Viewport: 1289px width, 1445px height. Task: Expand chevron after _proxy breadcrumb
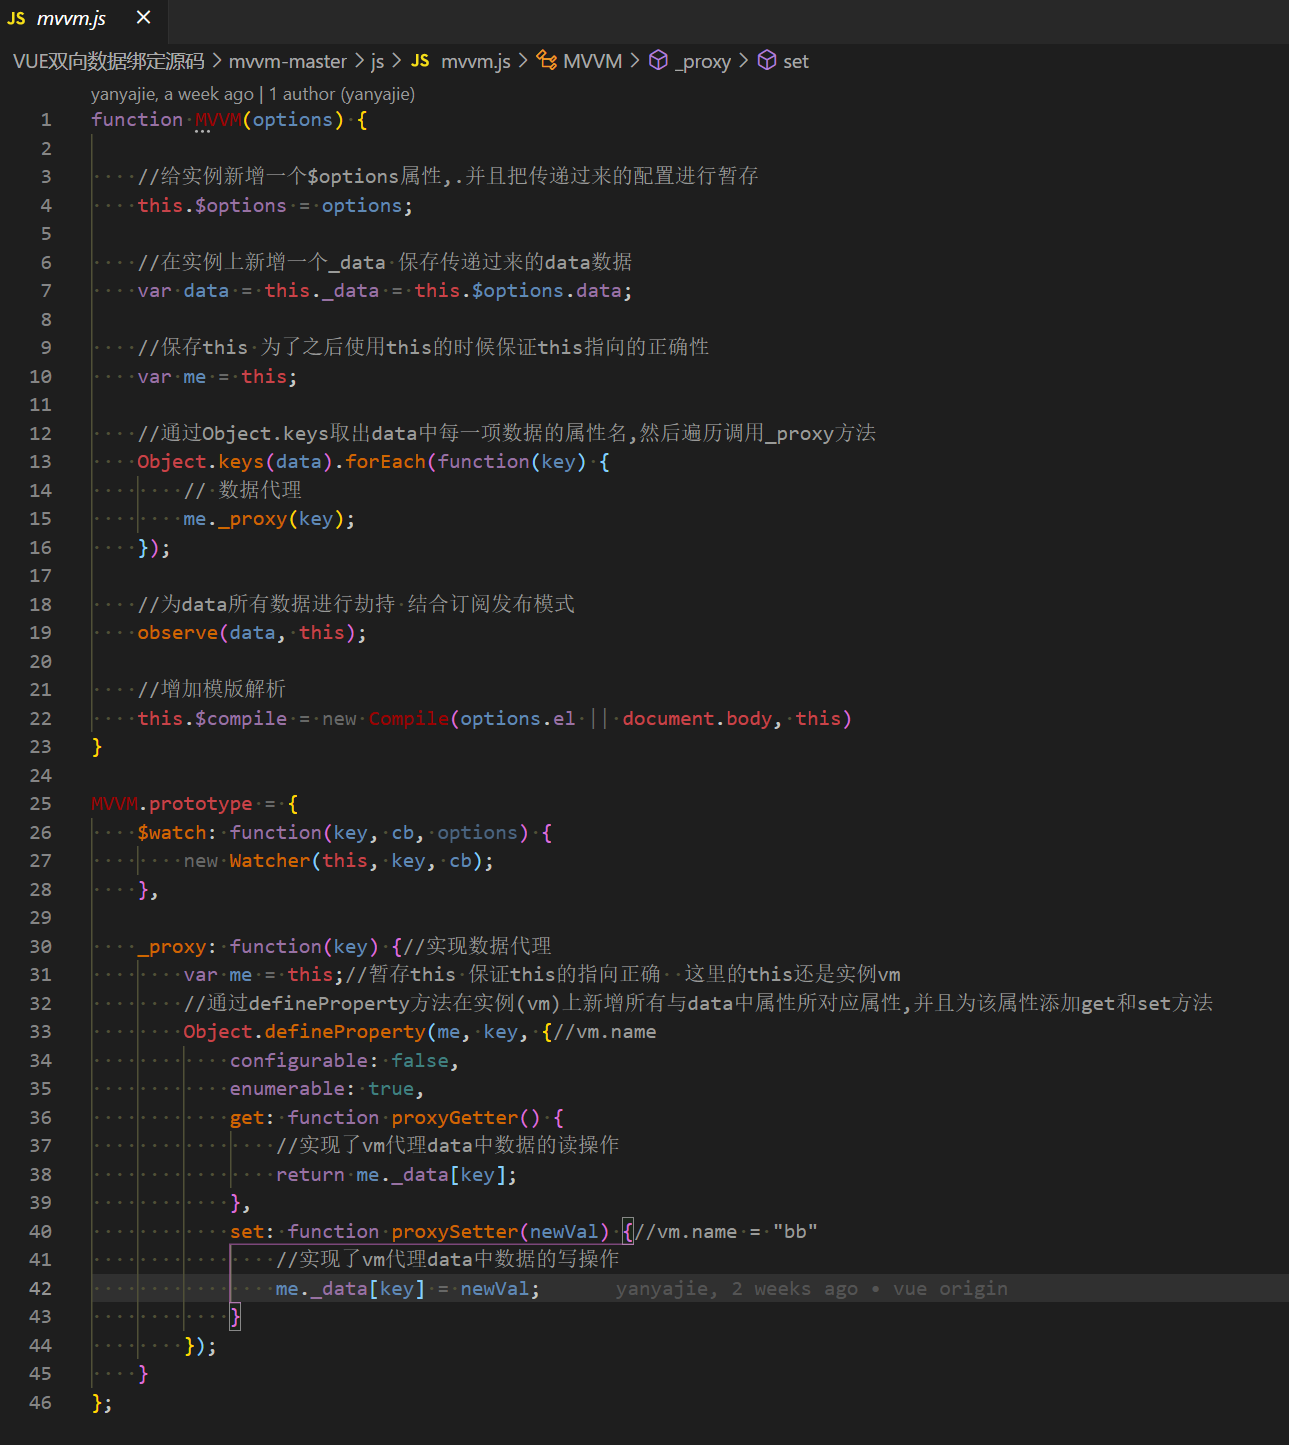tap(743, 61)
